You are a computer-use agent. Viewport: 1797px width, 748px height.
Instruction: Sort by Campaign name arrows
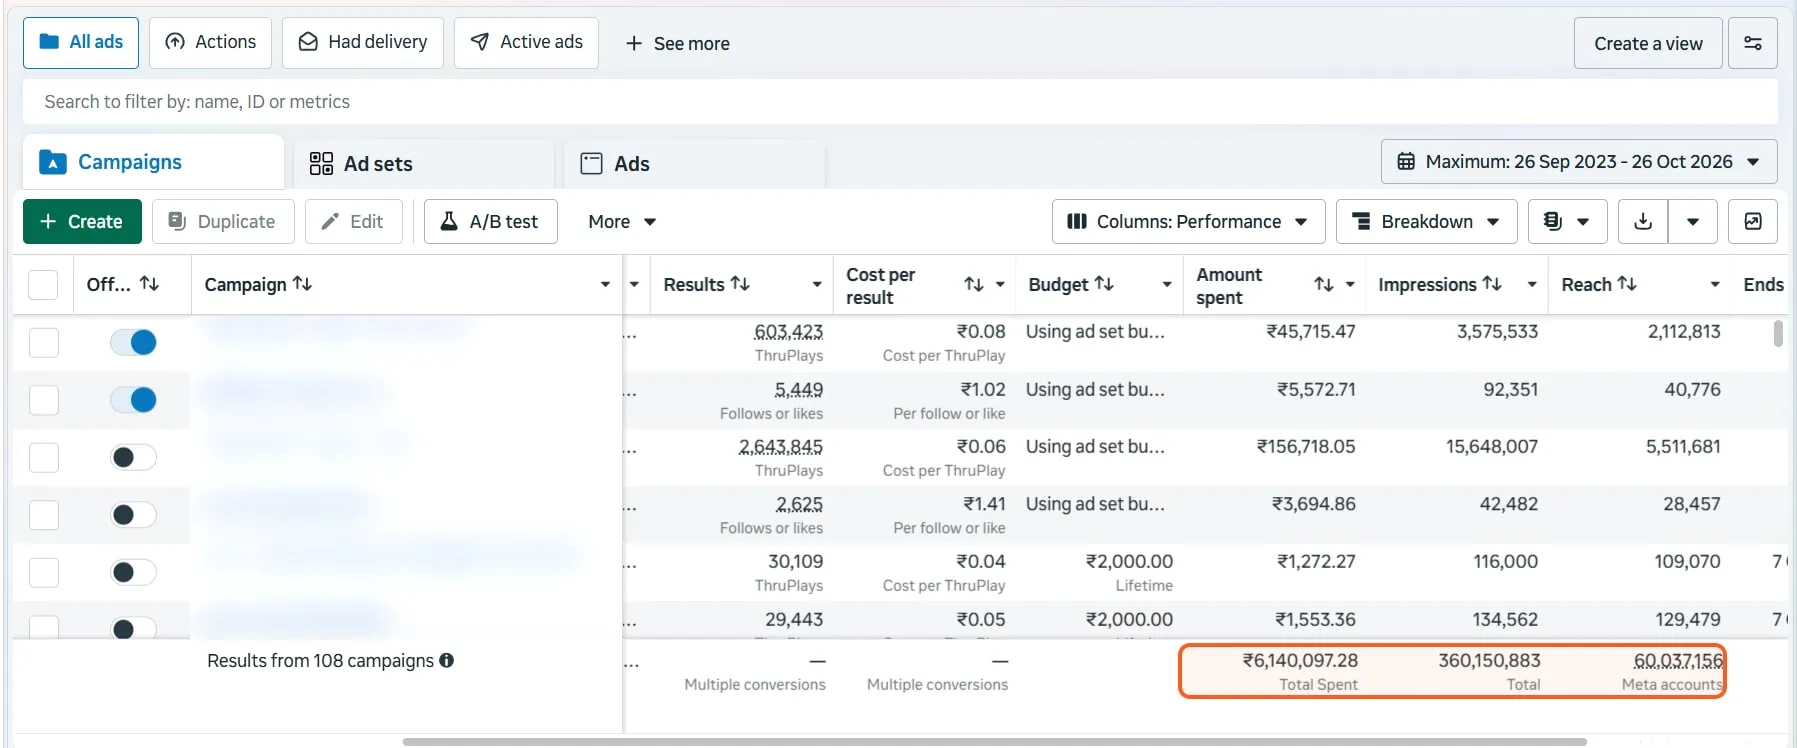(302, 284)
